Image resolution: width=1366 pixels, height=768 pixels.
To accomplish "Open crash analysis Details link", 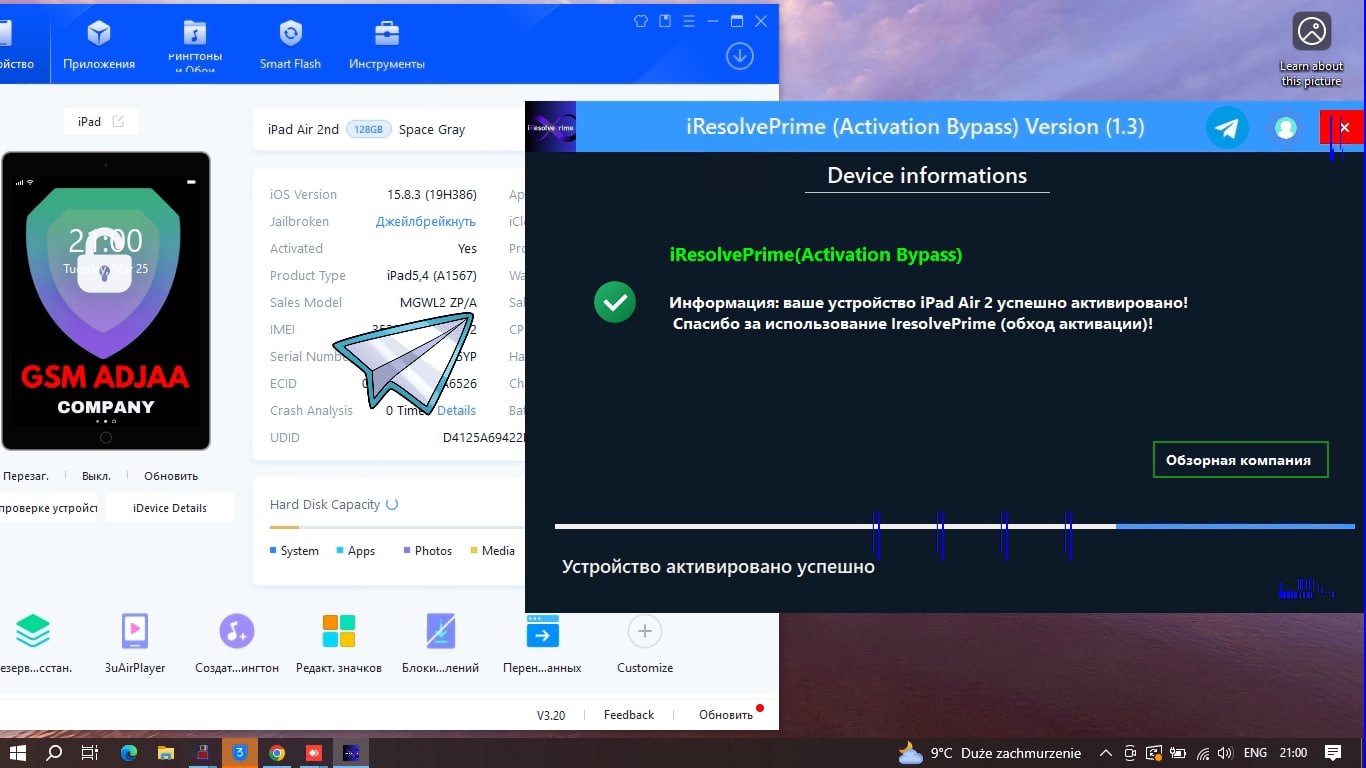I will click(456, 411).
